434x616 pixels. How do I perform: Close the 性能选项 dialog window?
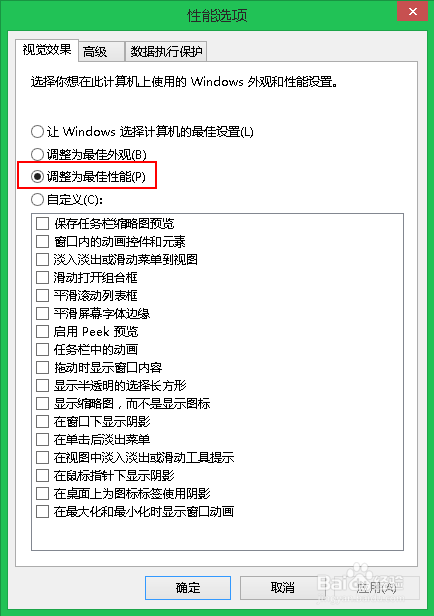point(412,11)
